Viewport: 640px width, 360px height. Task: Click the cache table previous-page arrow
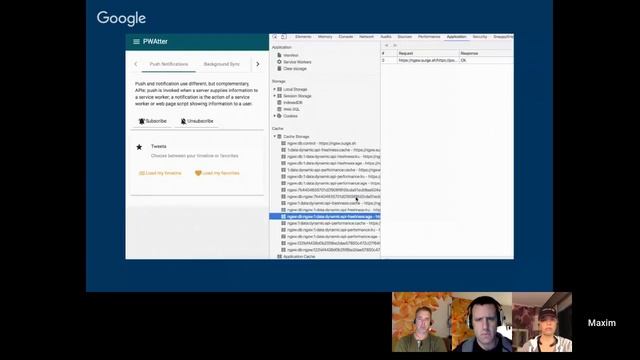click(387, 45)
